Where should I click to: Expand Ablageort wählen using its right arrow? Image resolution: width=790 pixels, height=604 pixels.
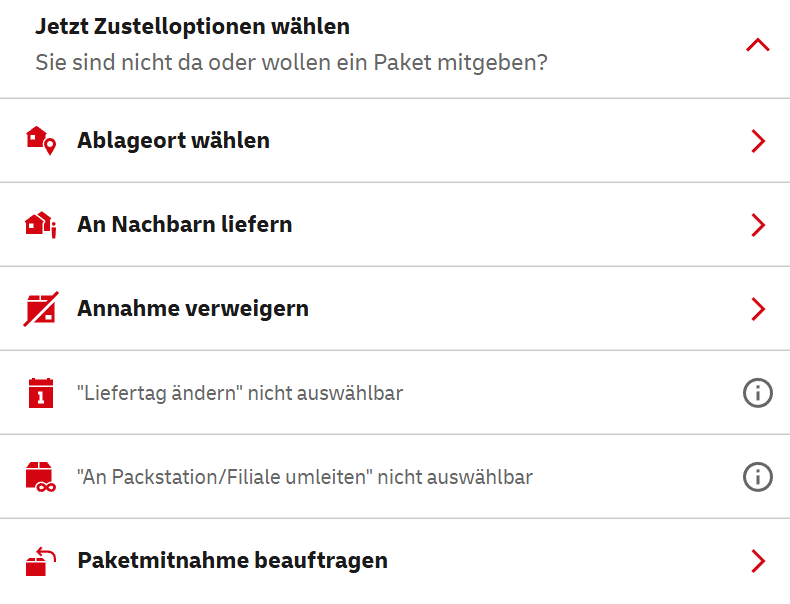[758, 141]
